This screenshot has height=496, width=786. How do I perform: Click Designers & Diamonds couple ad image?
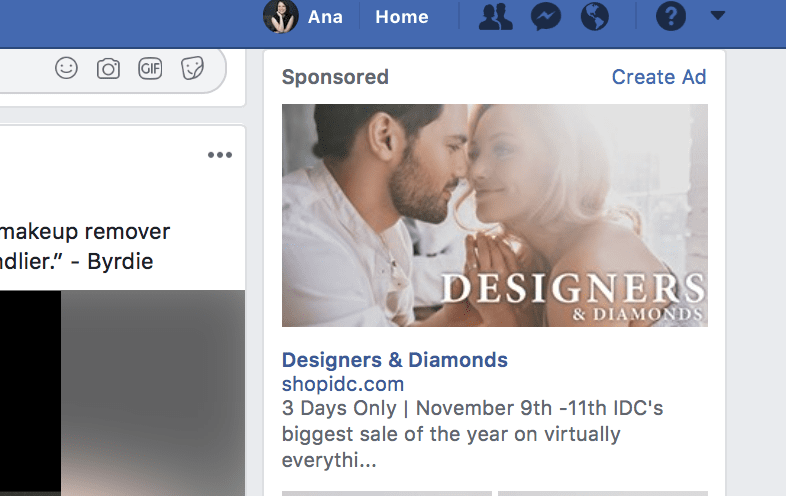click(495, 215)
